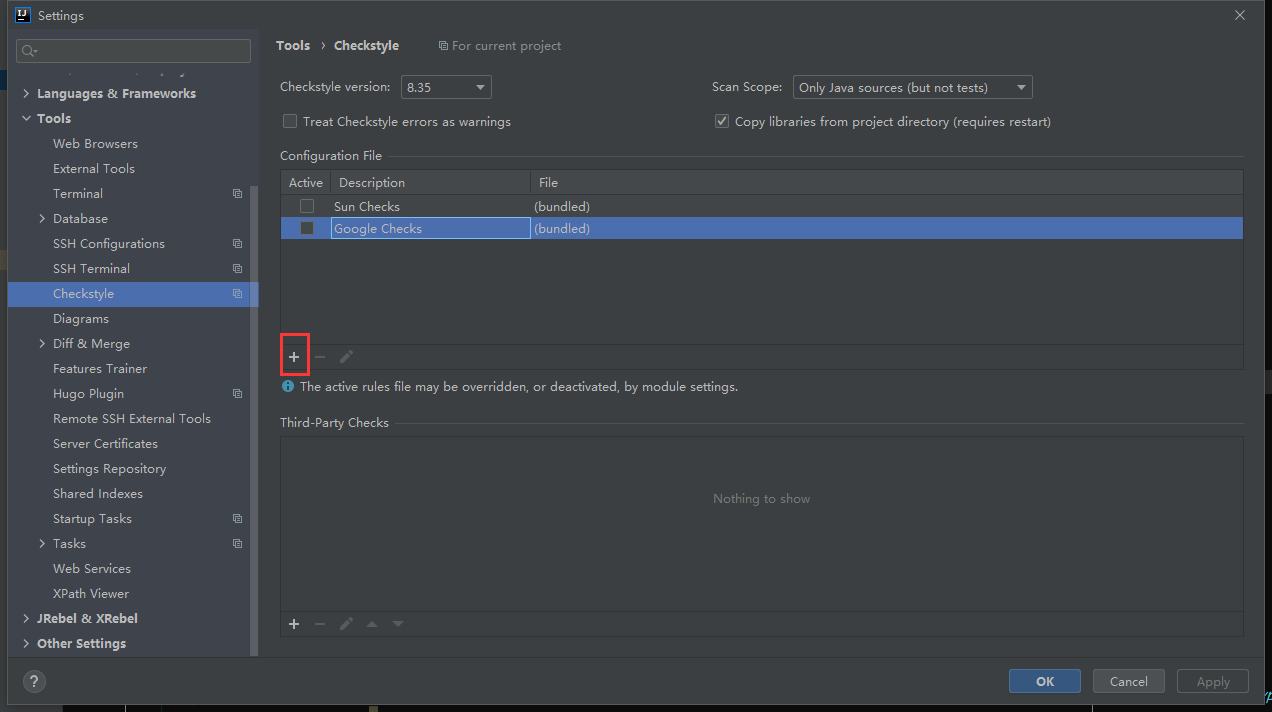Viewport: 1272px width, 712px height.
Task: Click the Cancel button
Action: 1128,681
